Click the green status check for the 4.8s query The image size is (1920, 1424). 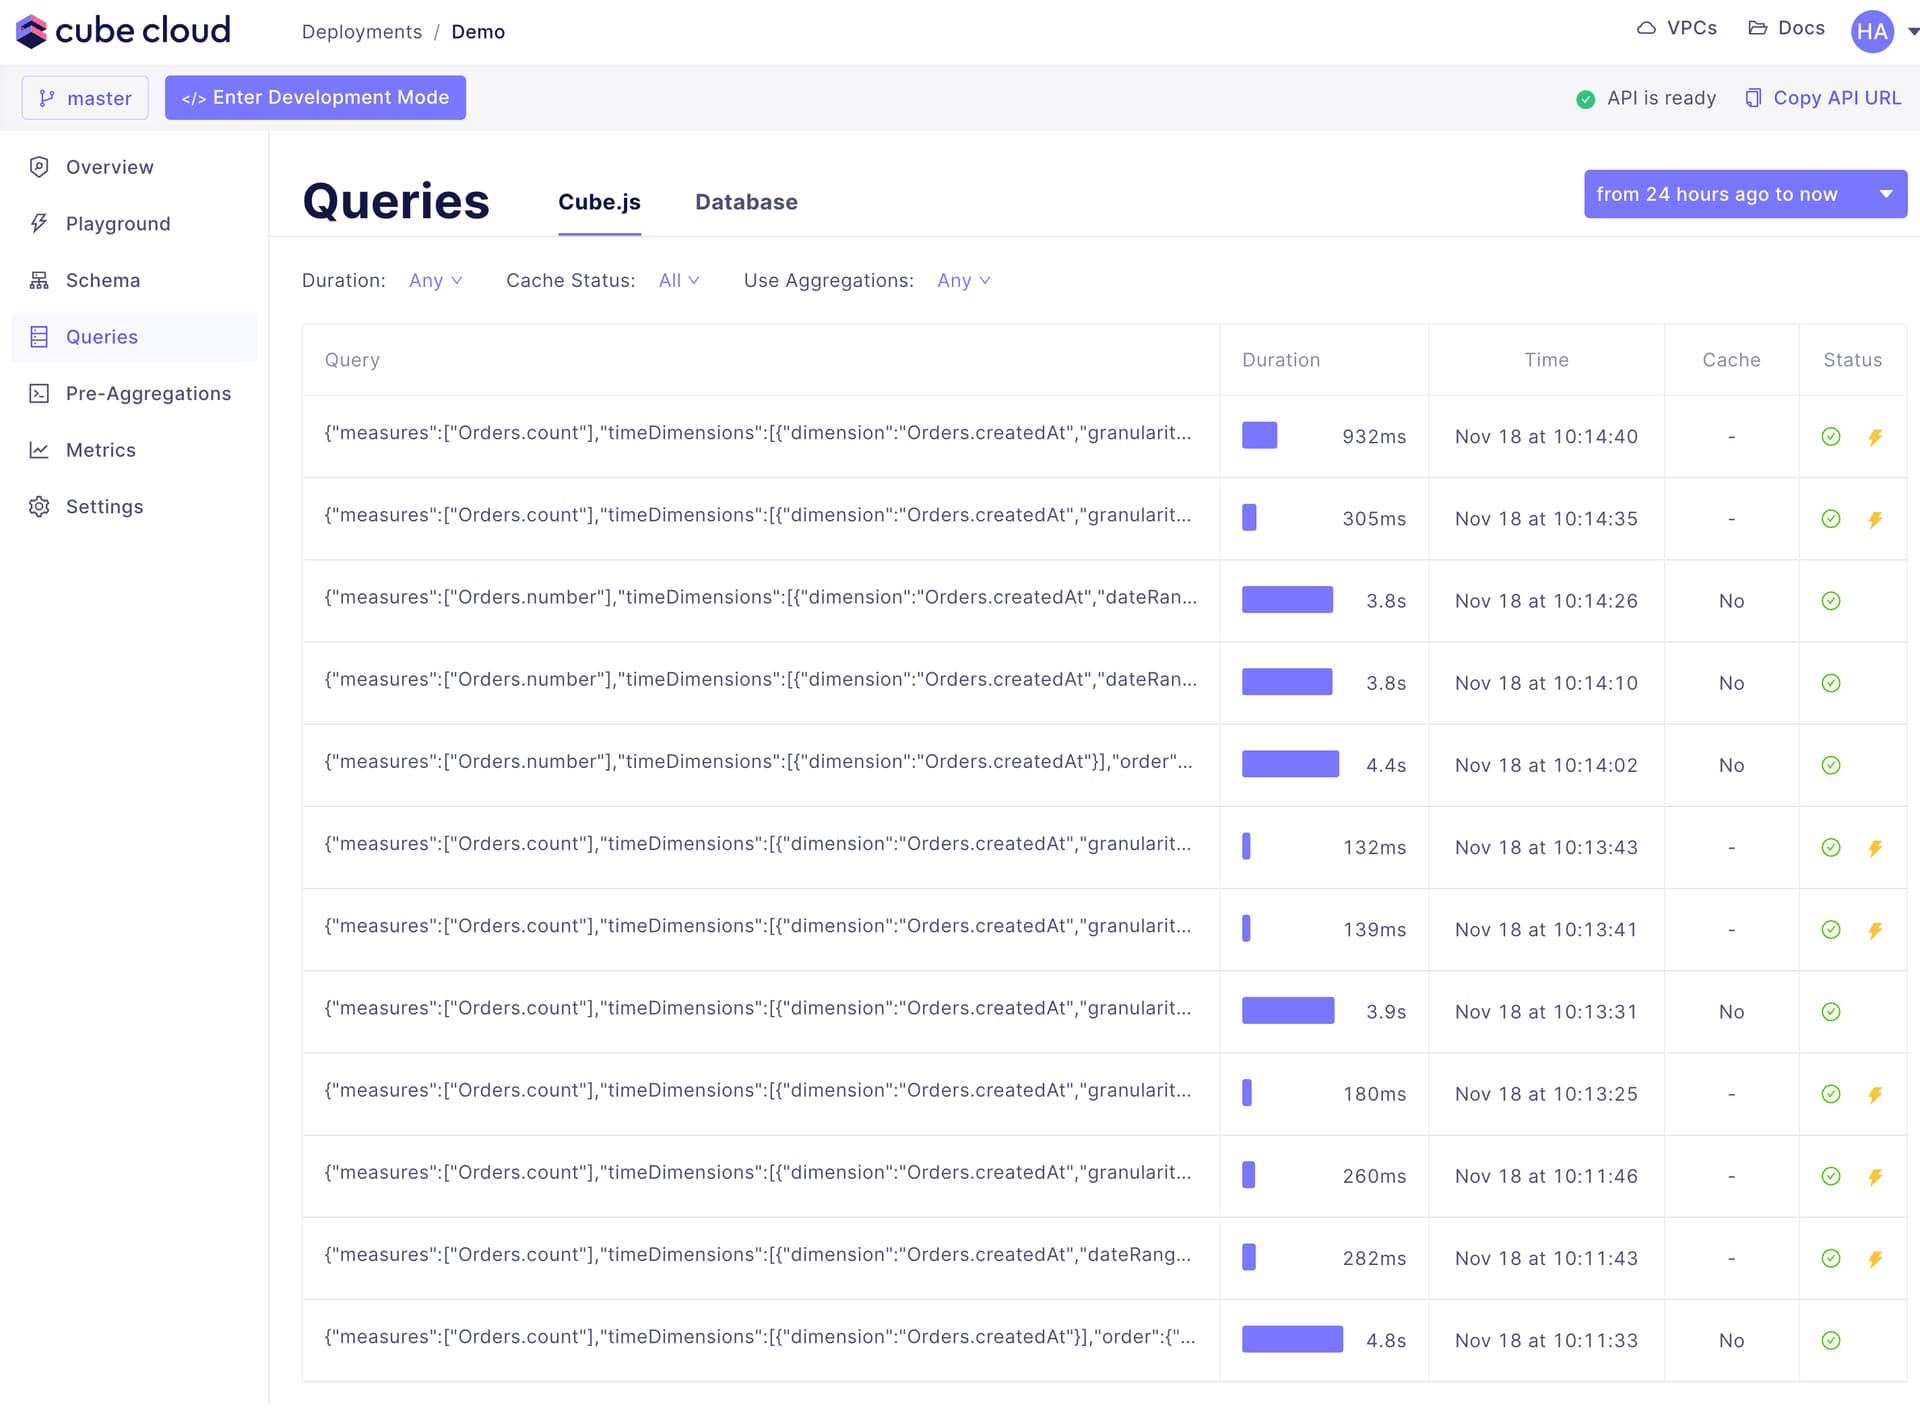click(x=1831, y=1340)
